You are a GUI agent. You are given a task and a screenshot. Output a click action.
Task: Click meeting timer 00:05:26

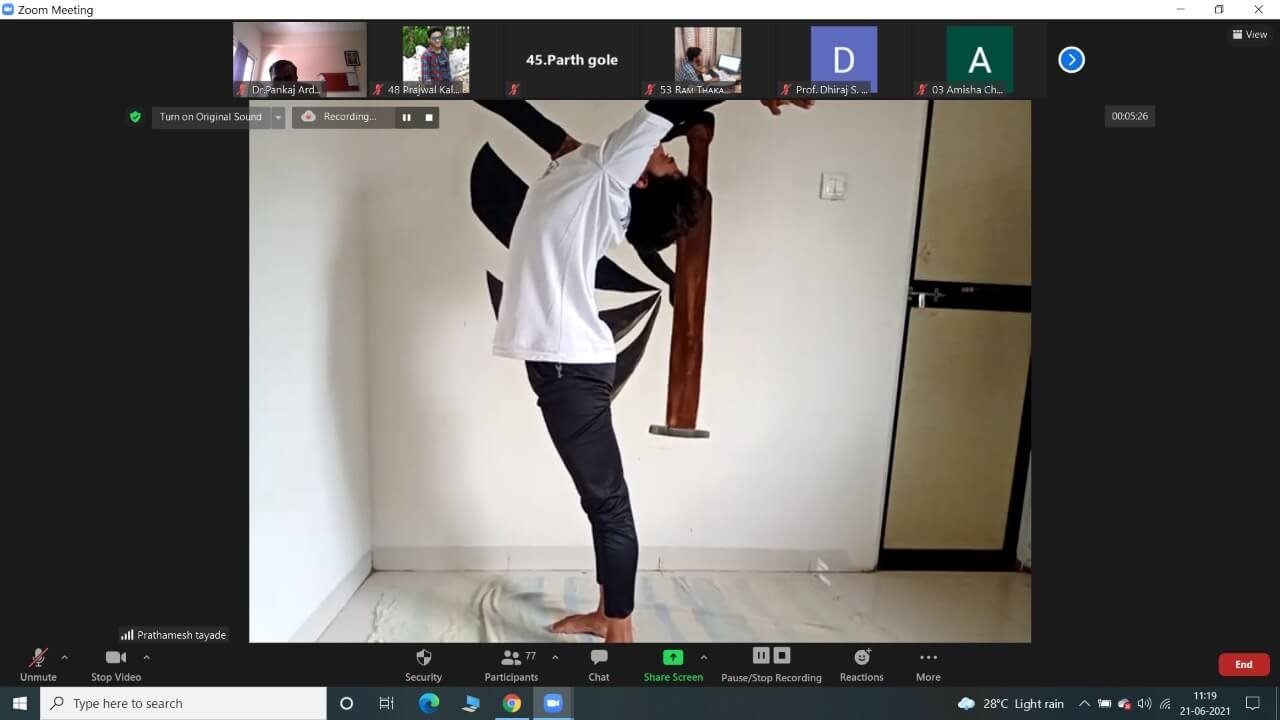point(1130,116)
